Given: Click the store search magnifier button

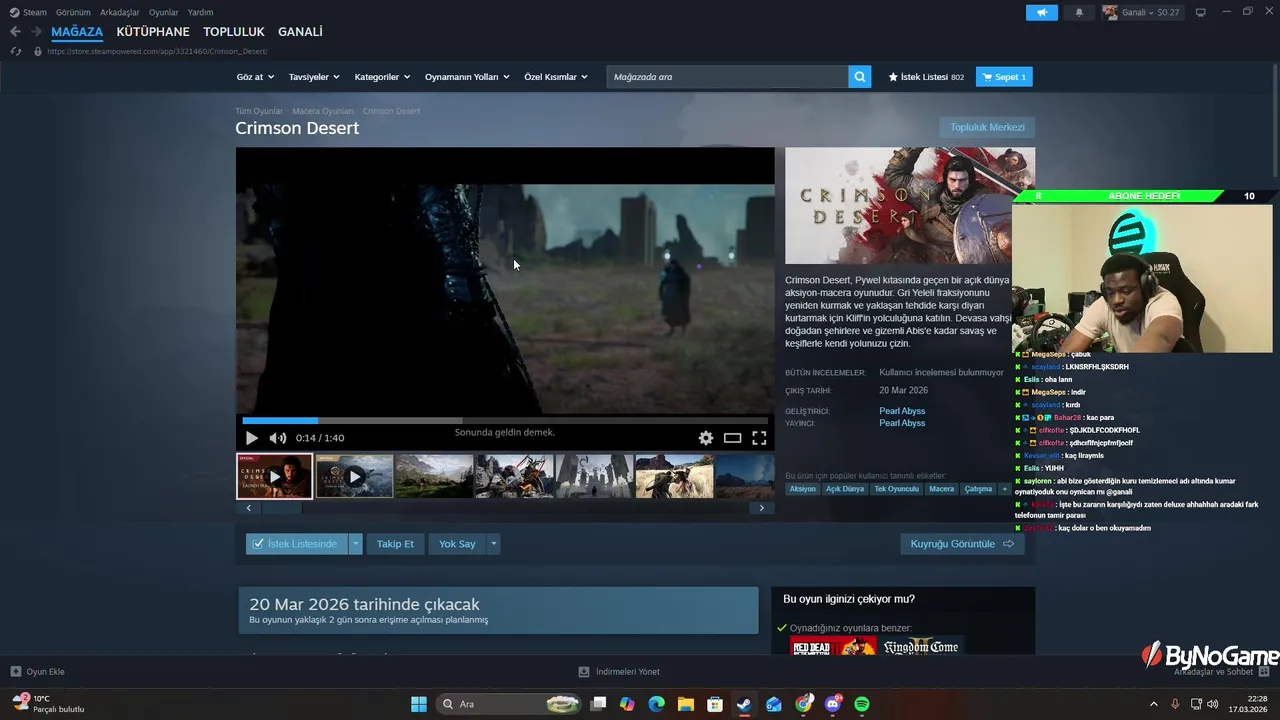Looking at the screenshot, I should (859, 77).
